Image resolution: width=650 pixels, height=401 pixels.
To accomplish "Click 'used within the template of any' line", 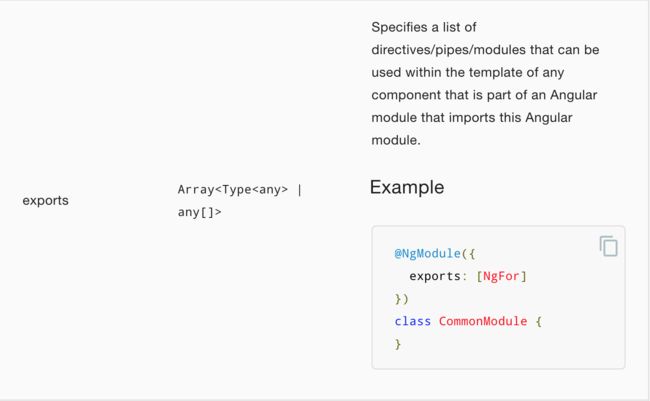I will [468, 73].
